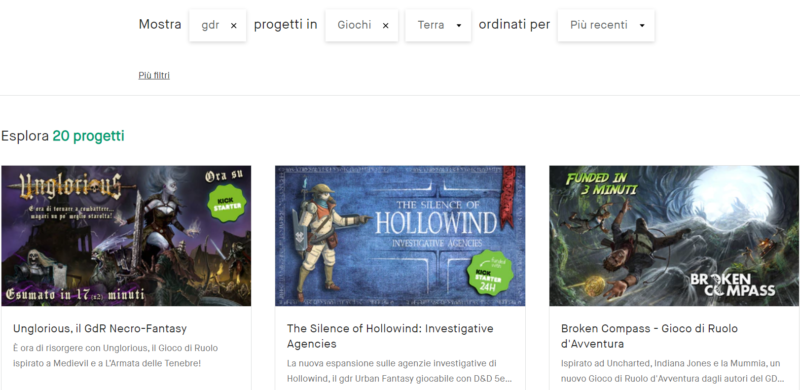Viewport: 800px width, 390px height.
Task: Click the Kickstarter 24H badge on Hollowind image
Action: pyautogui.click(x=489, y=273)
